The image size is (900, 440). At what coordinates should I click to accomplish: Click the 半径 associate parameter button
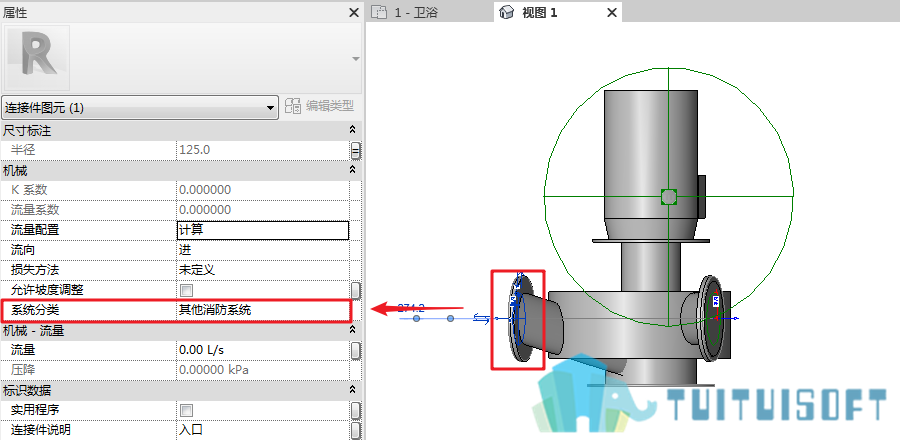(x=356, y=150)
